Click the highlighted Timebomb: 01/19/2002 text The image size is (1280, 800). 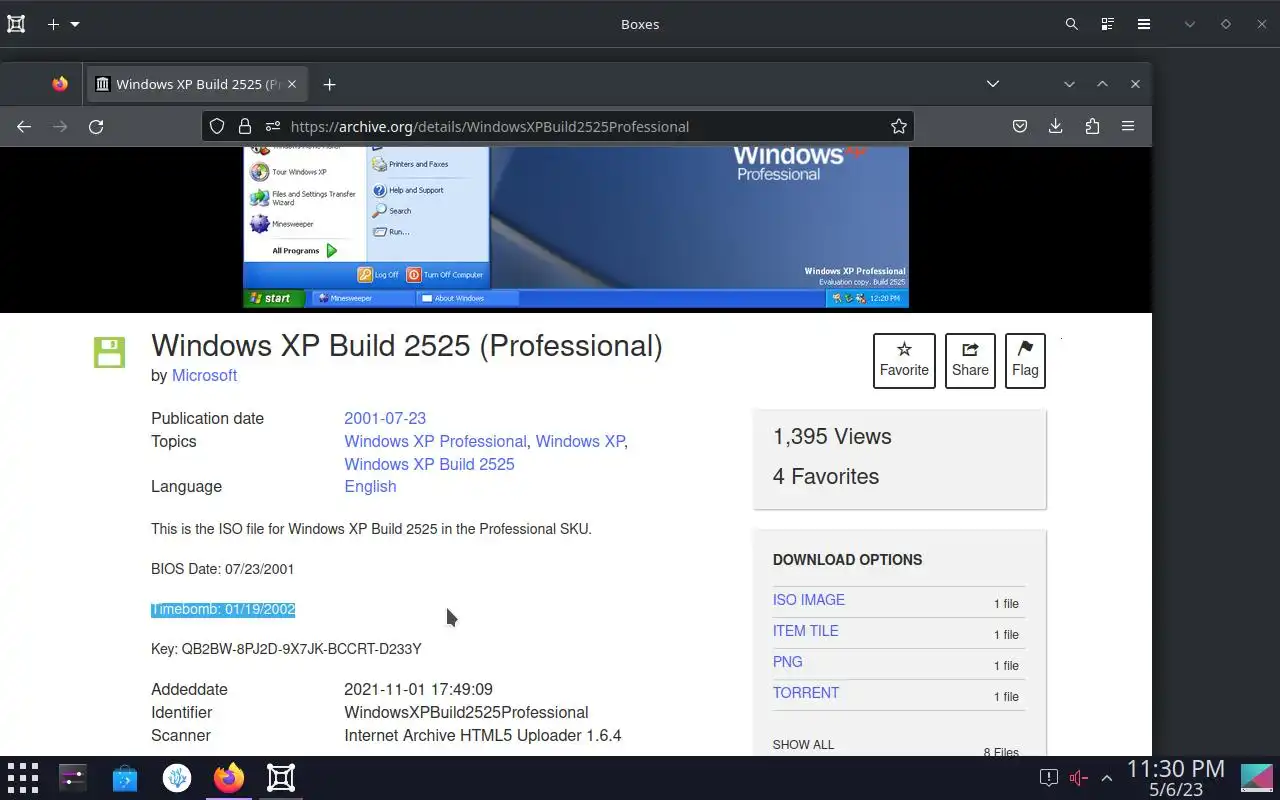(223, 609)
